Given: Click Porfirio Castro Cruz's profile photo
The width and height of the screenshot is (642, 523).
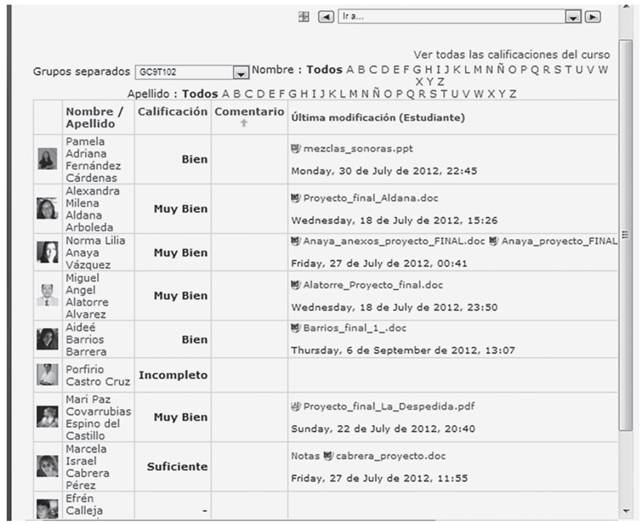Looking at the screenshot, I should pyautogui.click(x=47, y=375).
